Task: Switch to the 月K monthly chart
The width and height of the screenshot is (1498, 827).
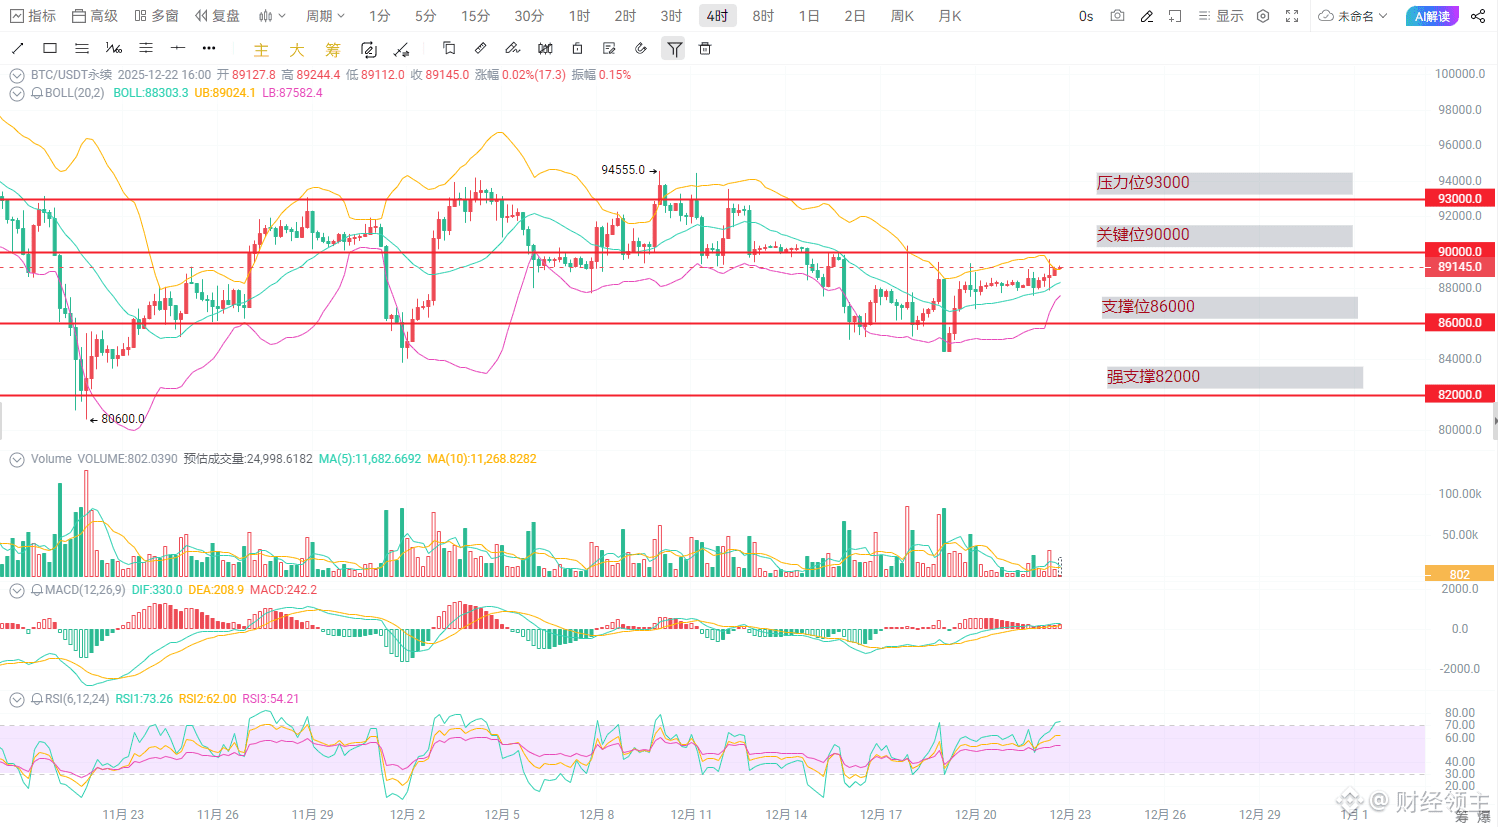Action: (950, 16)
